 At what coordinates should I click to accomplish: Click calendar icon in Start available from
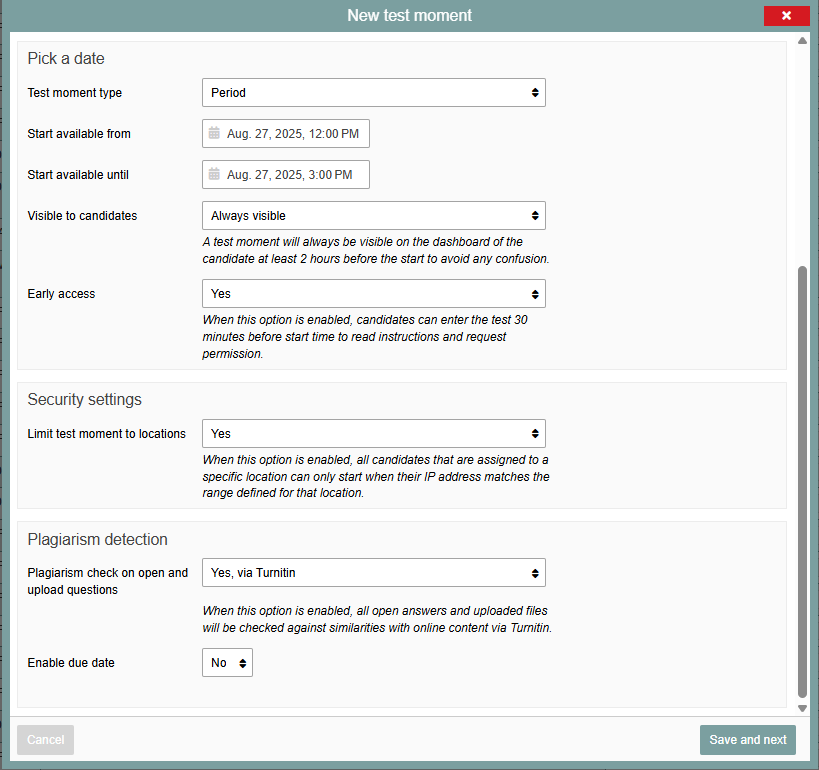tap(214, 133)
